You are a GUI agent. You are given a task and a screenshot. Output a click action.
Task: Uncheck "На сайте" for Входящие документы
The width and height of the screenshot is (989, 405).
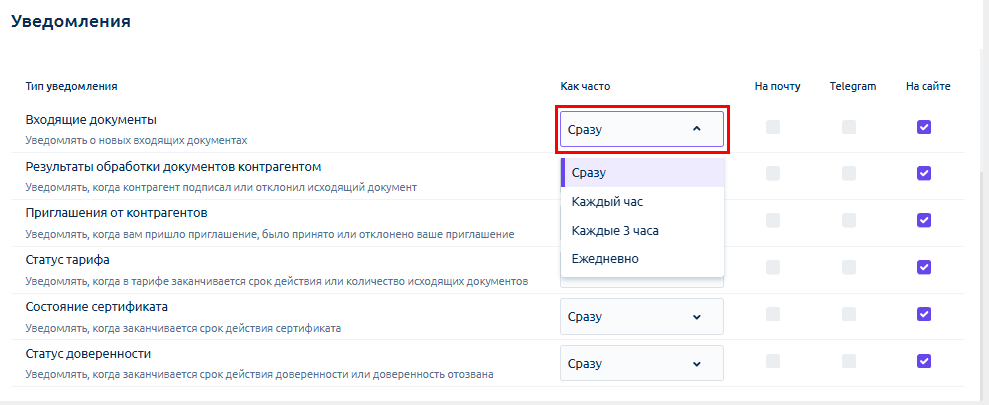(x=924, y=127)
